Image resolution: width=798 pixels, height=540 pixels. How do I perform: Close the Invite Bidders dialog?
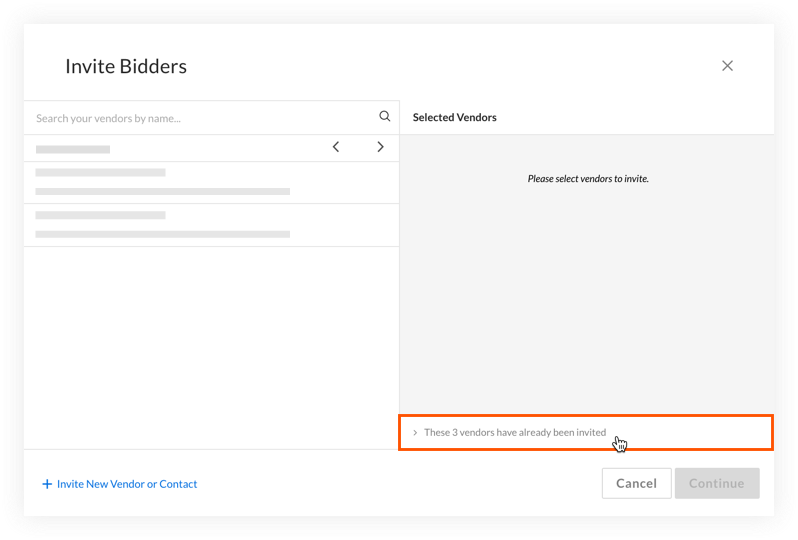tap(727, 66)
